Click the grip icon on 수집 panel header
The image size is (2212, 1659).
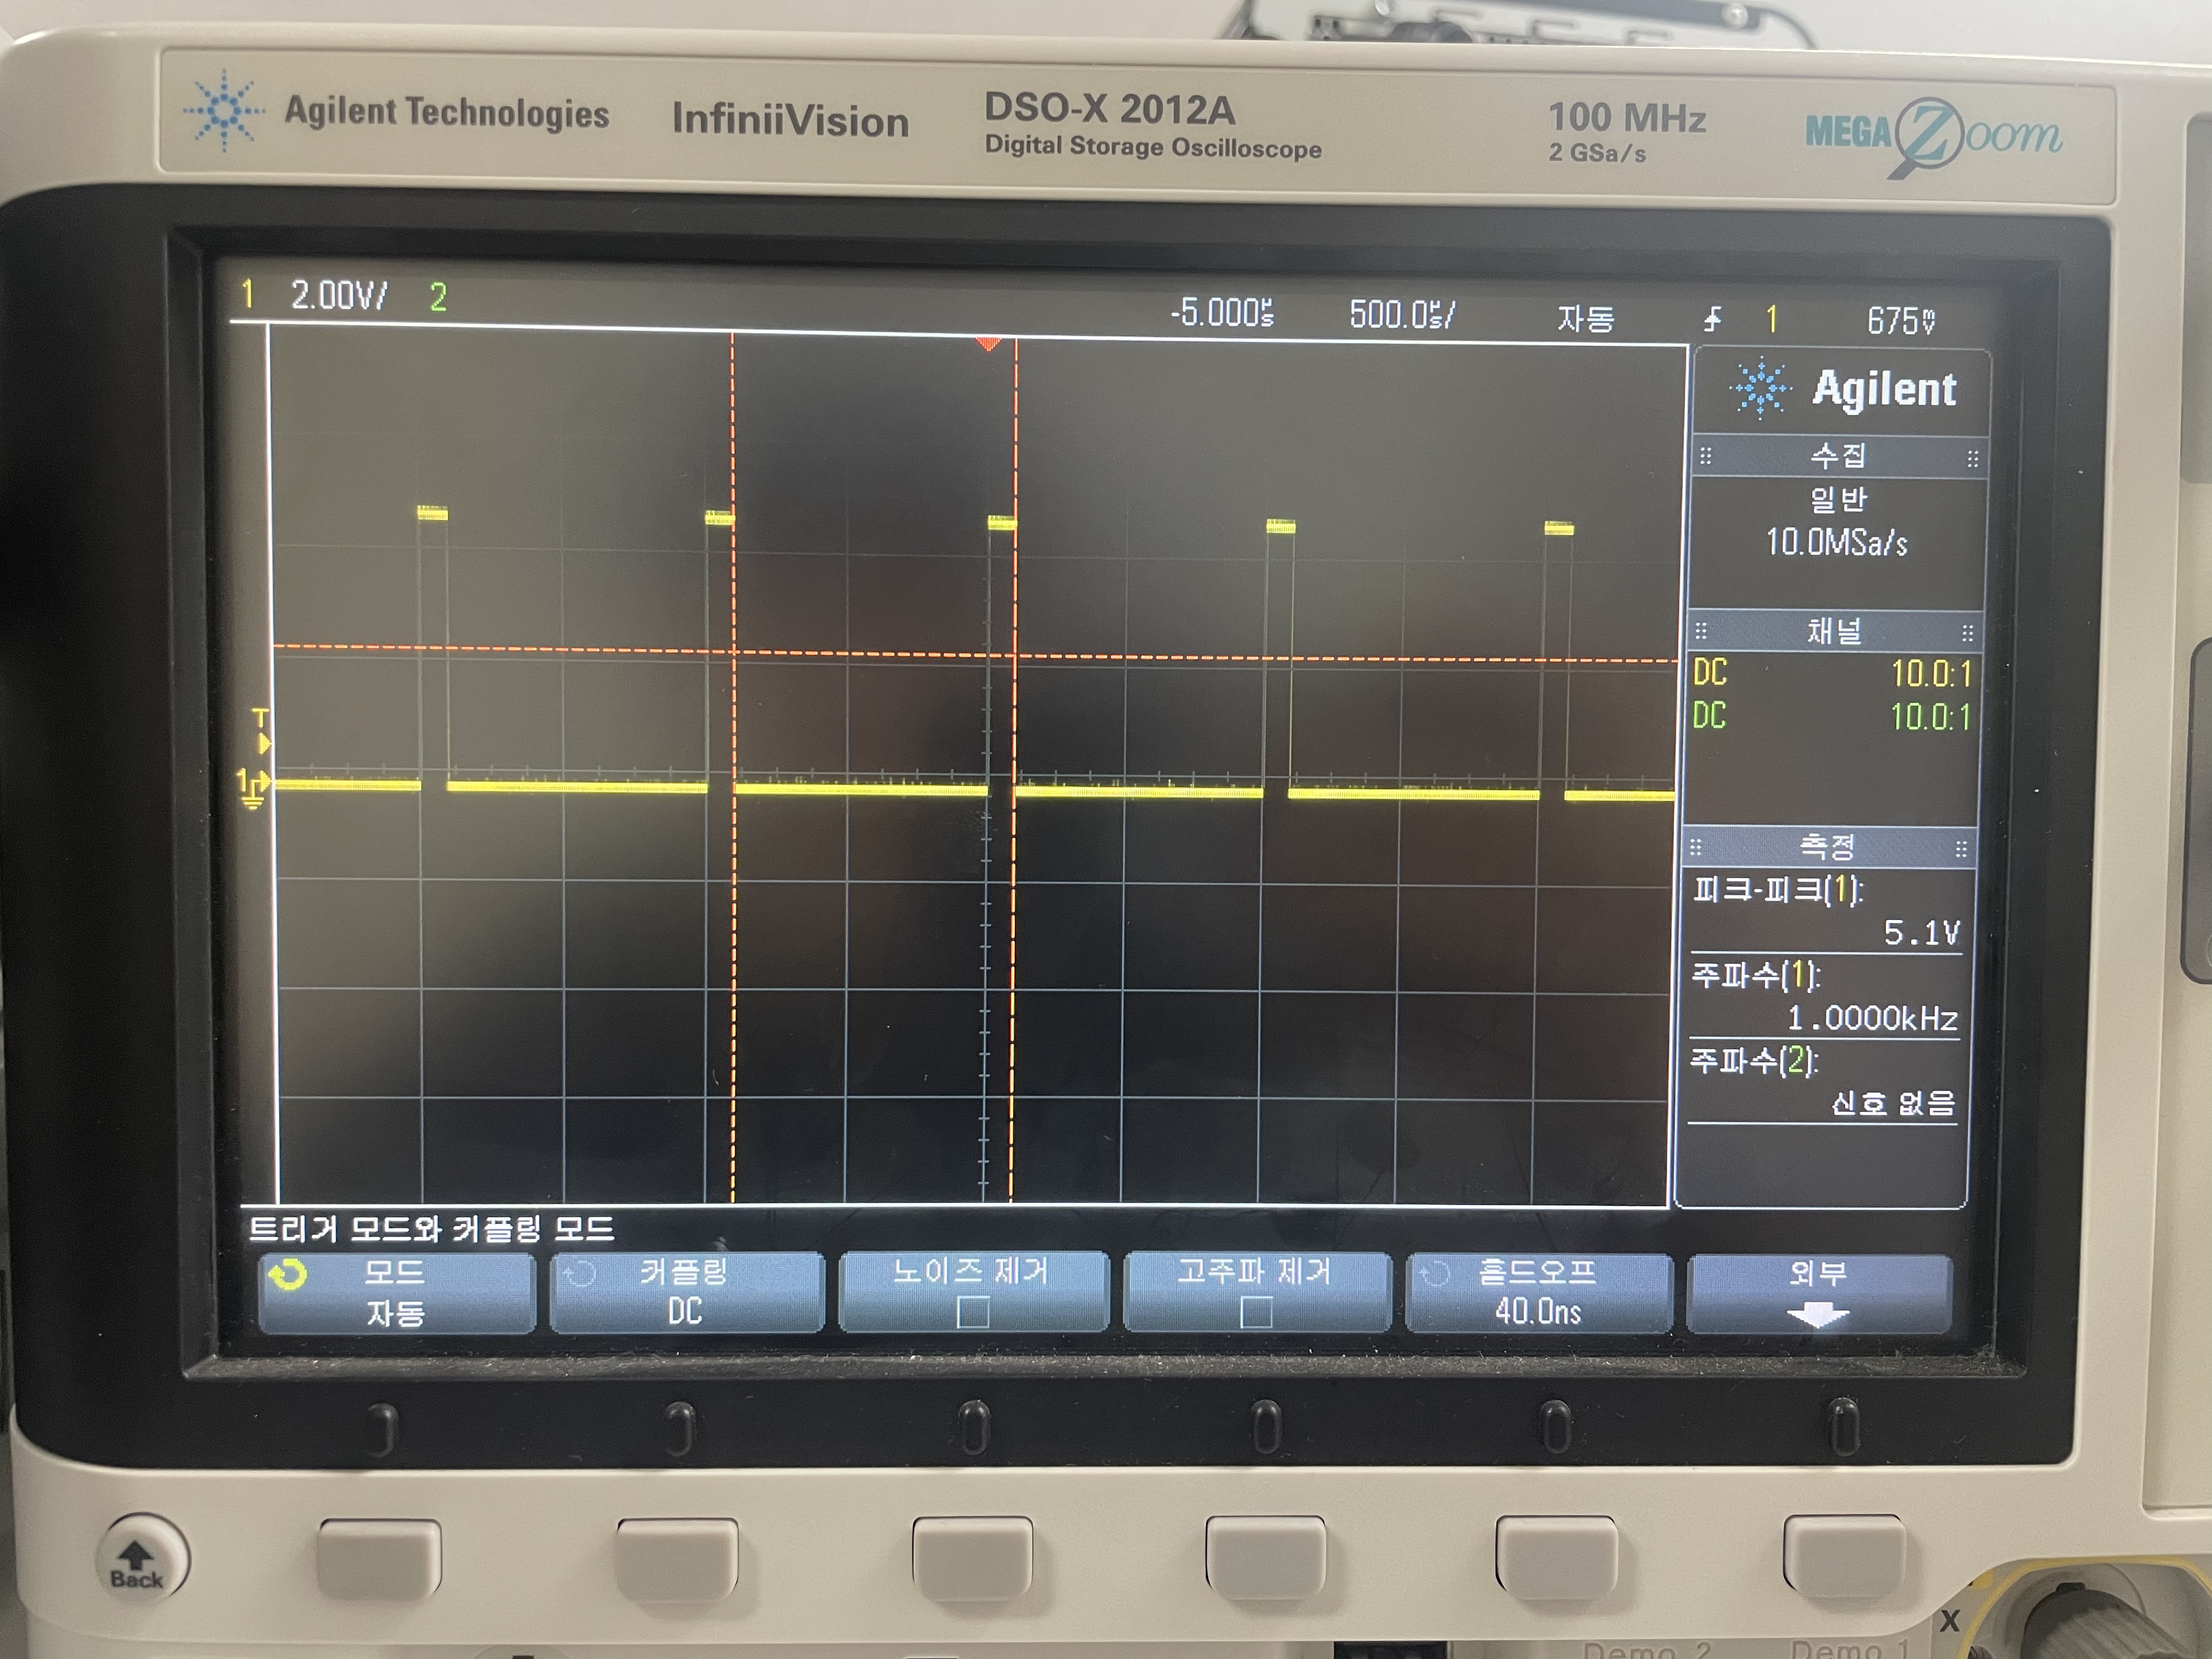[x=1706, y=457]
